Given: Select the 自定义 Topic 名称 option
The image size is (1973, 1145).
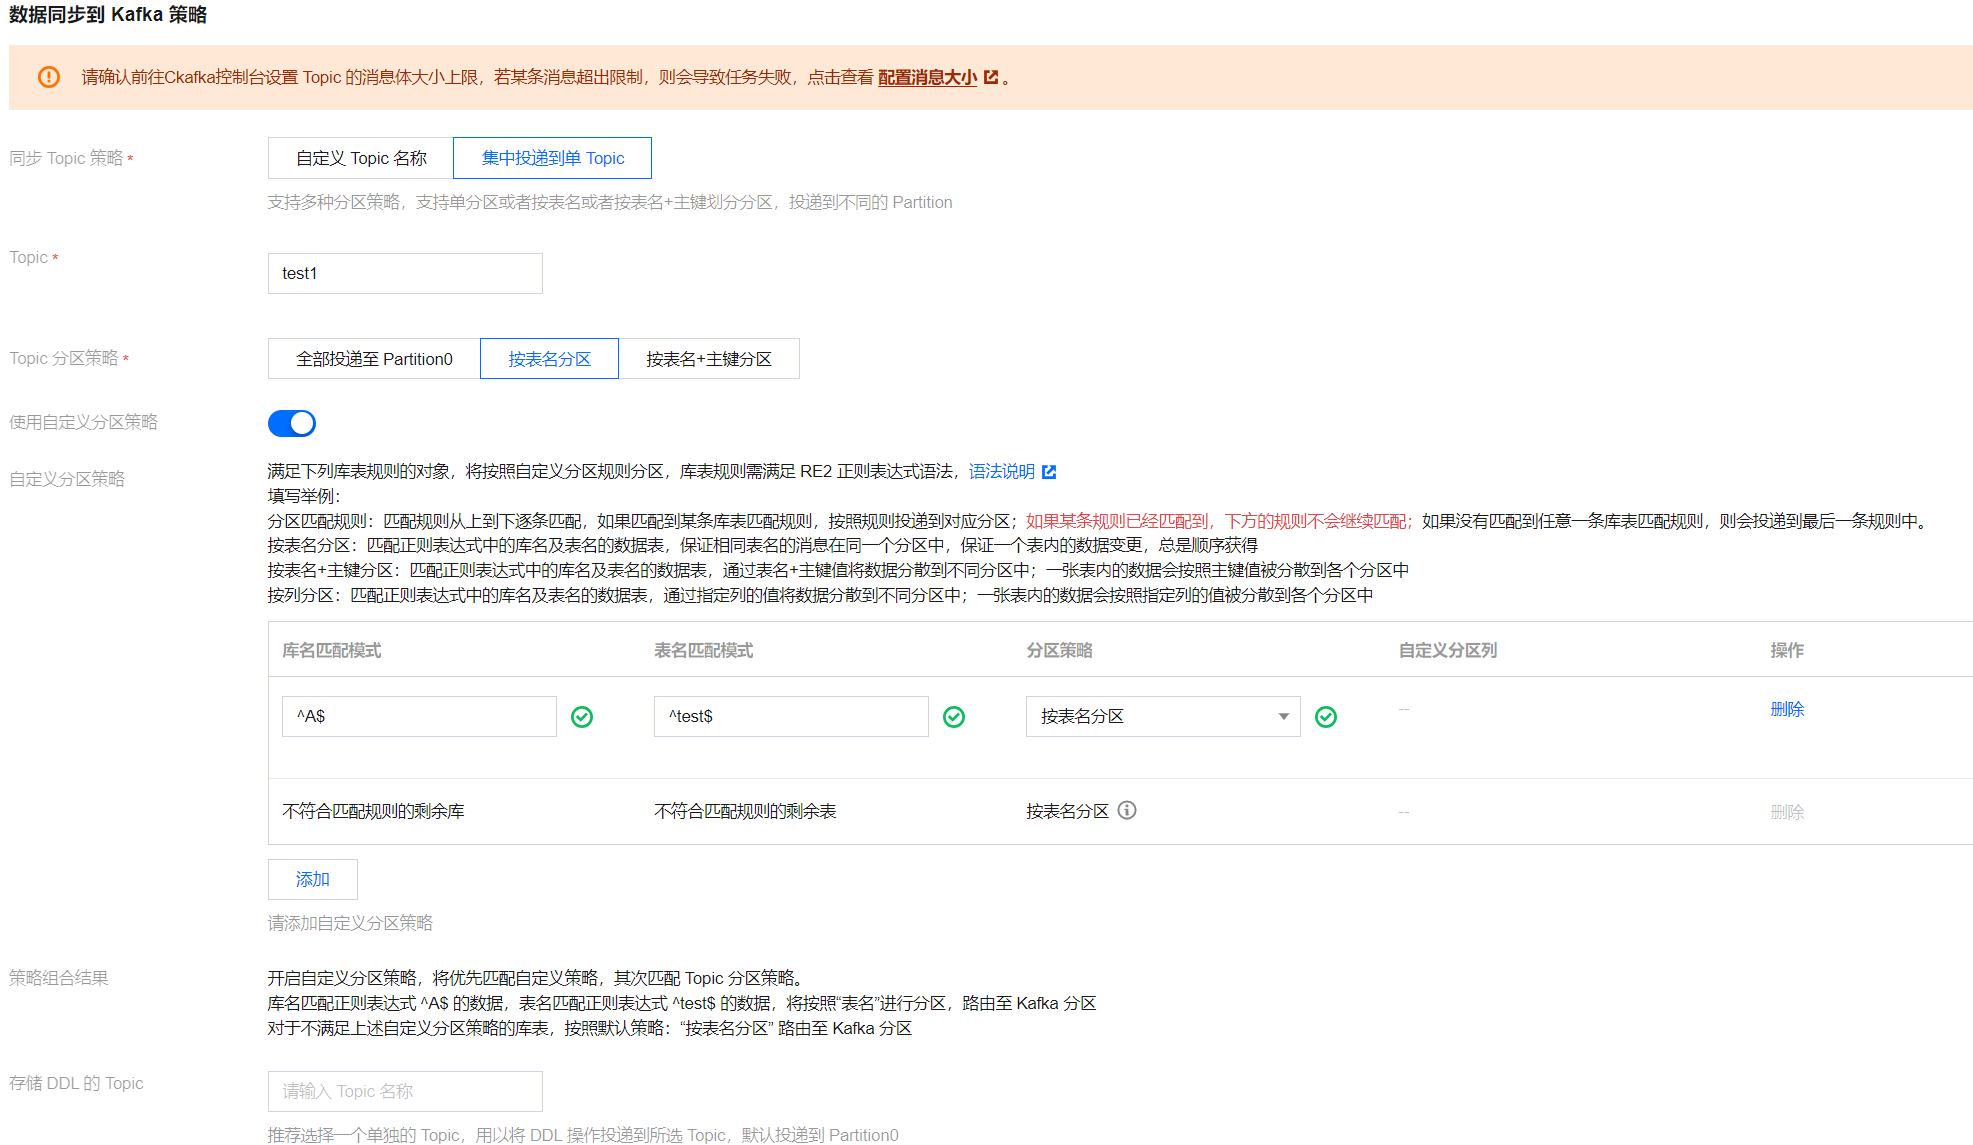Looking at the screenshot, I should tap(361, 158).
